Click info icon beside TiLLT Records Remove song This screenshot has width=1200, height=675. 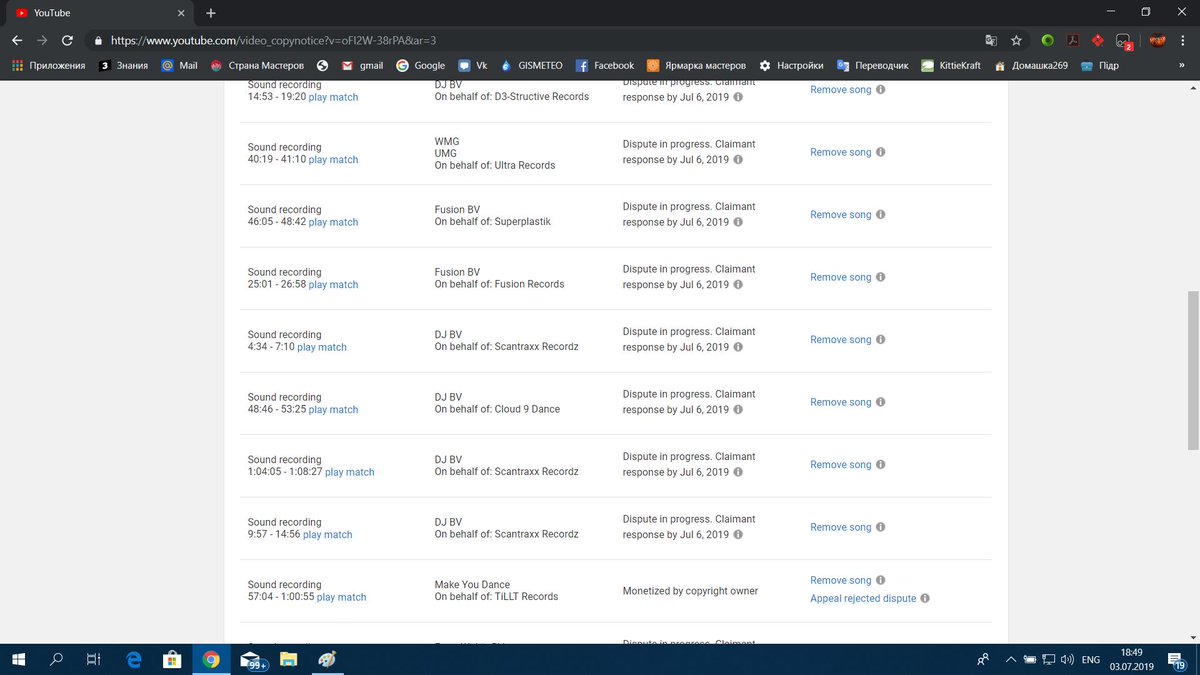click(x=881, y=580)
